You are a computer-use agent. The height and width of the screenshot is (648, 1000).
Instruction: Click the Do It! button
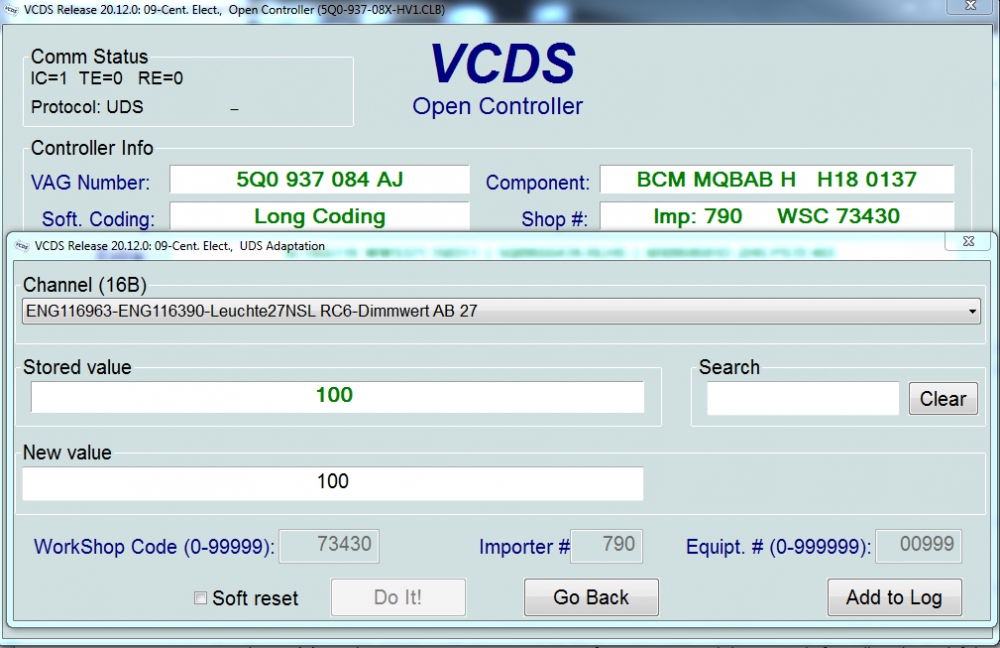click(x=398, y=597)
